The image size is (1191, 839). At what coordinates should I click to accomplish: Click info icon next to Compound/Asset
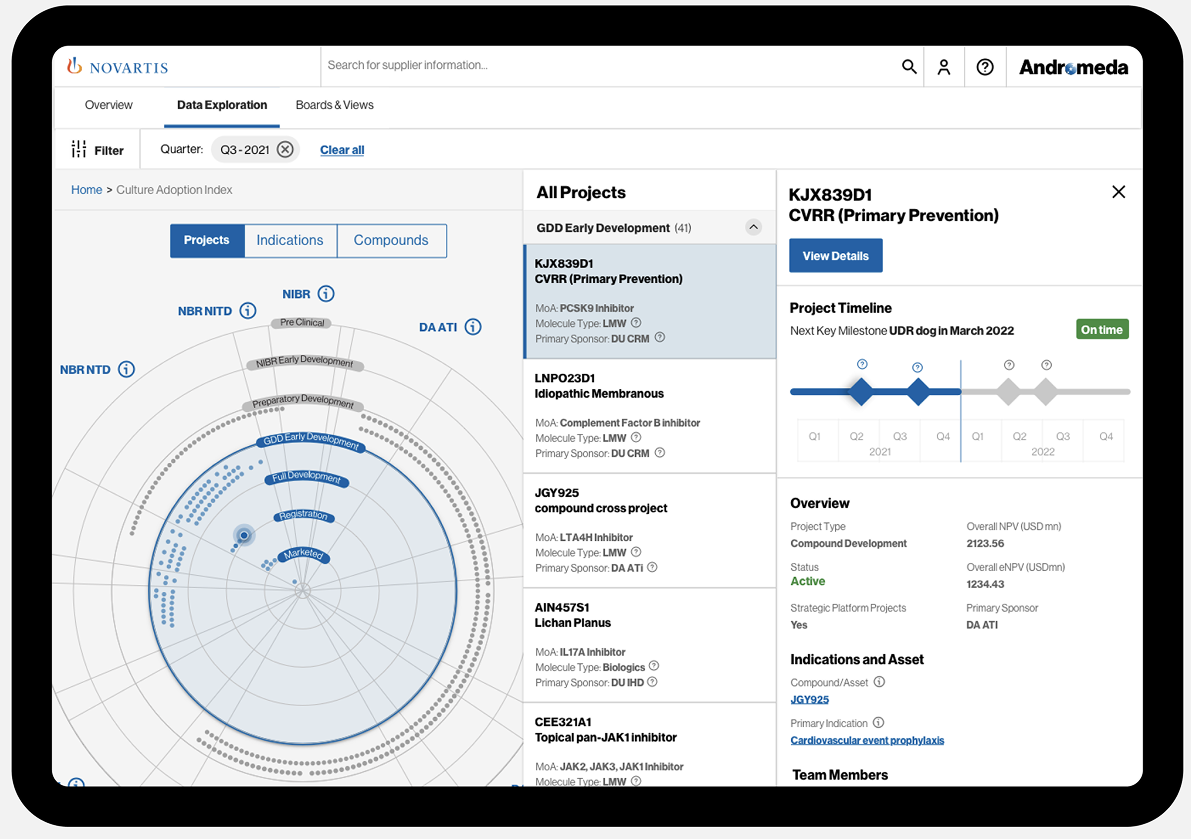(x=879, y=682)
